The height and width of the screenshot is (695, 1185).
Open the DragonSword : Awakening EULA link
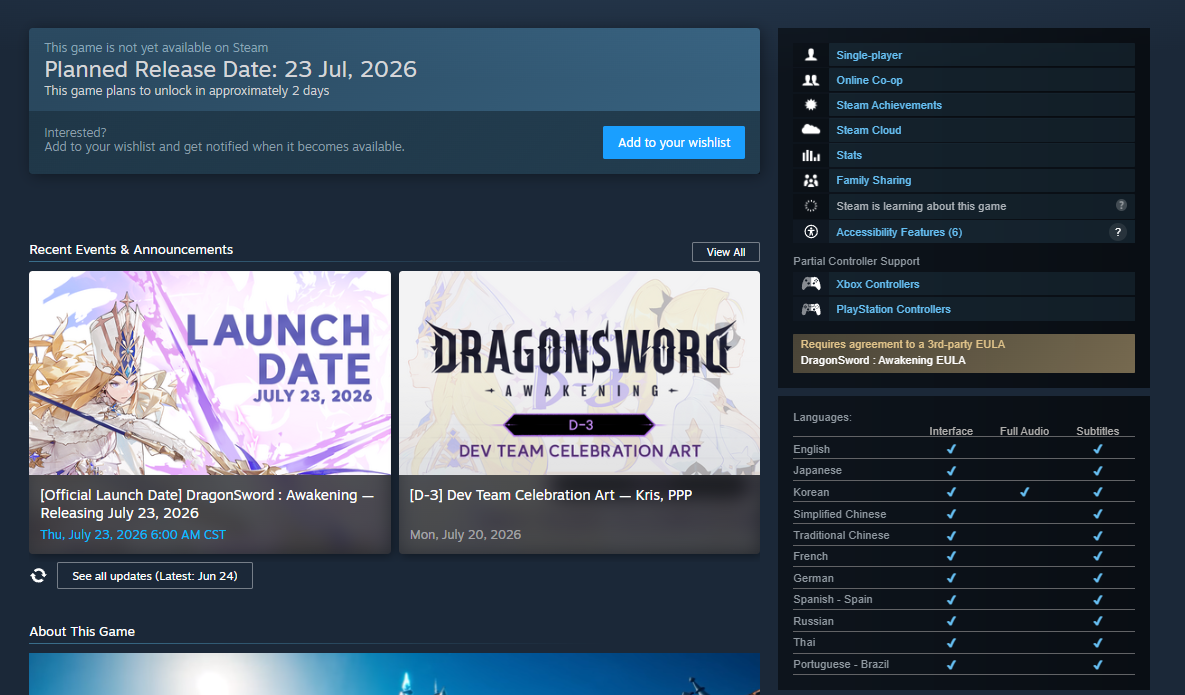point(883,360)
